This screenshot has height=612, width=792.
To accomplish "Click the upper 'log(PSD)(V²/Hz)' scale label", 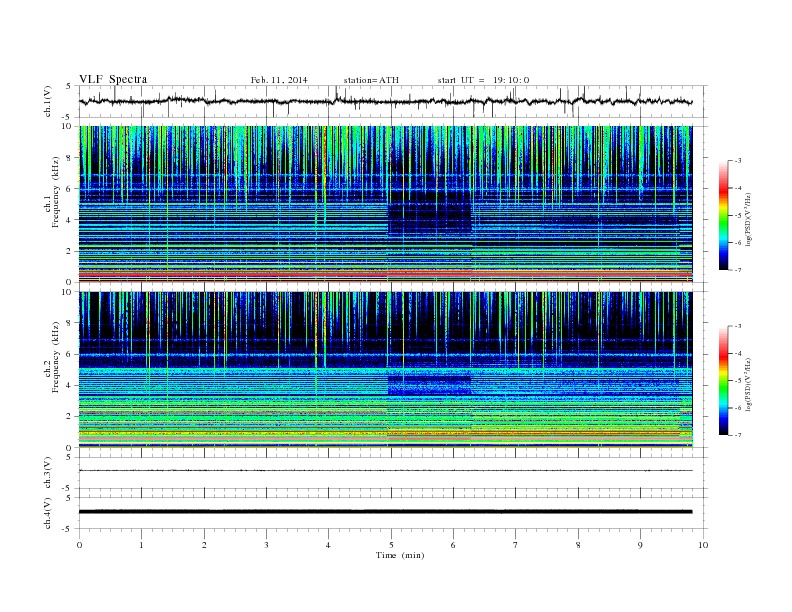I will (x=749, y=220).
